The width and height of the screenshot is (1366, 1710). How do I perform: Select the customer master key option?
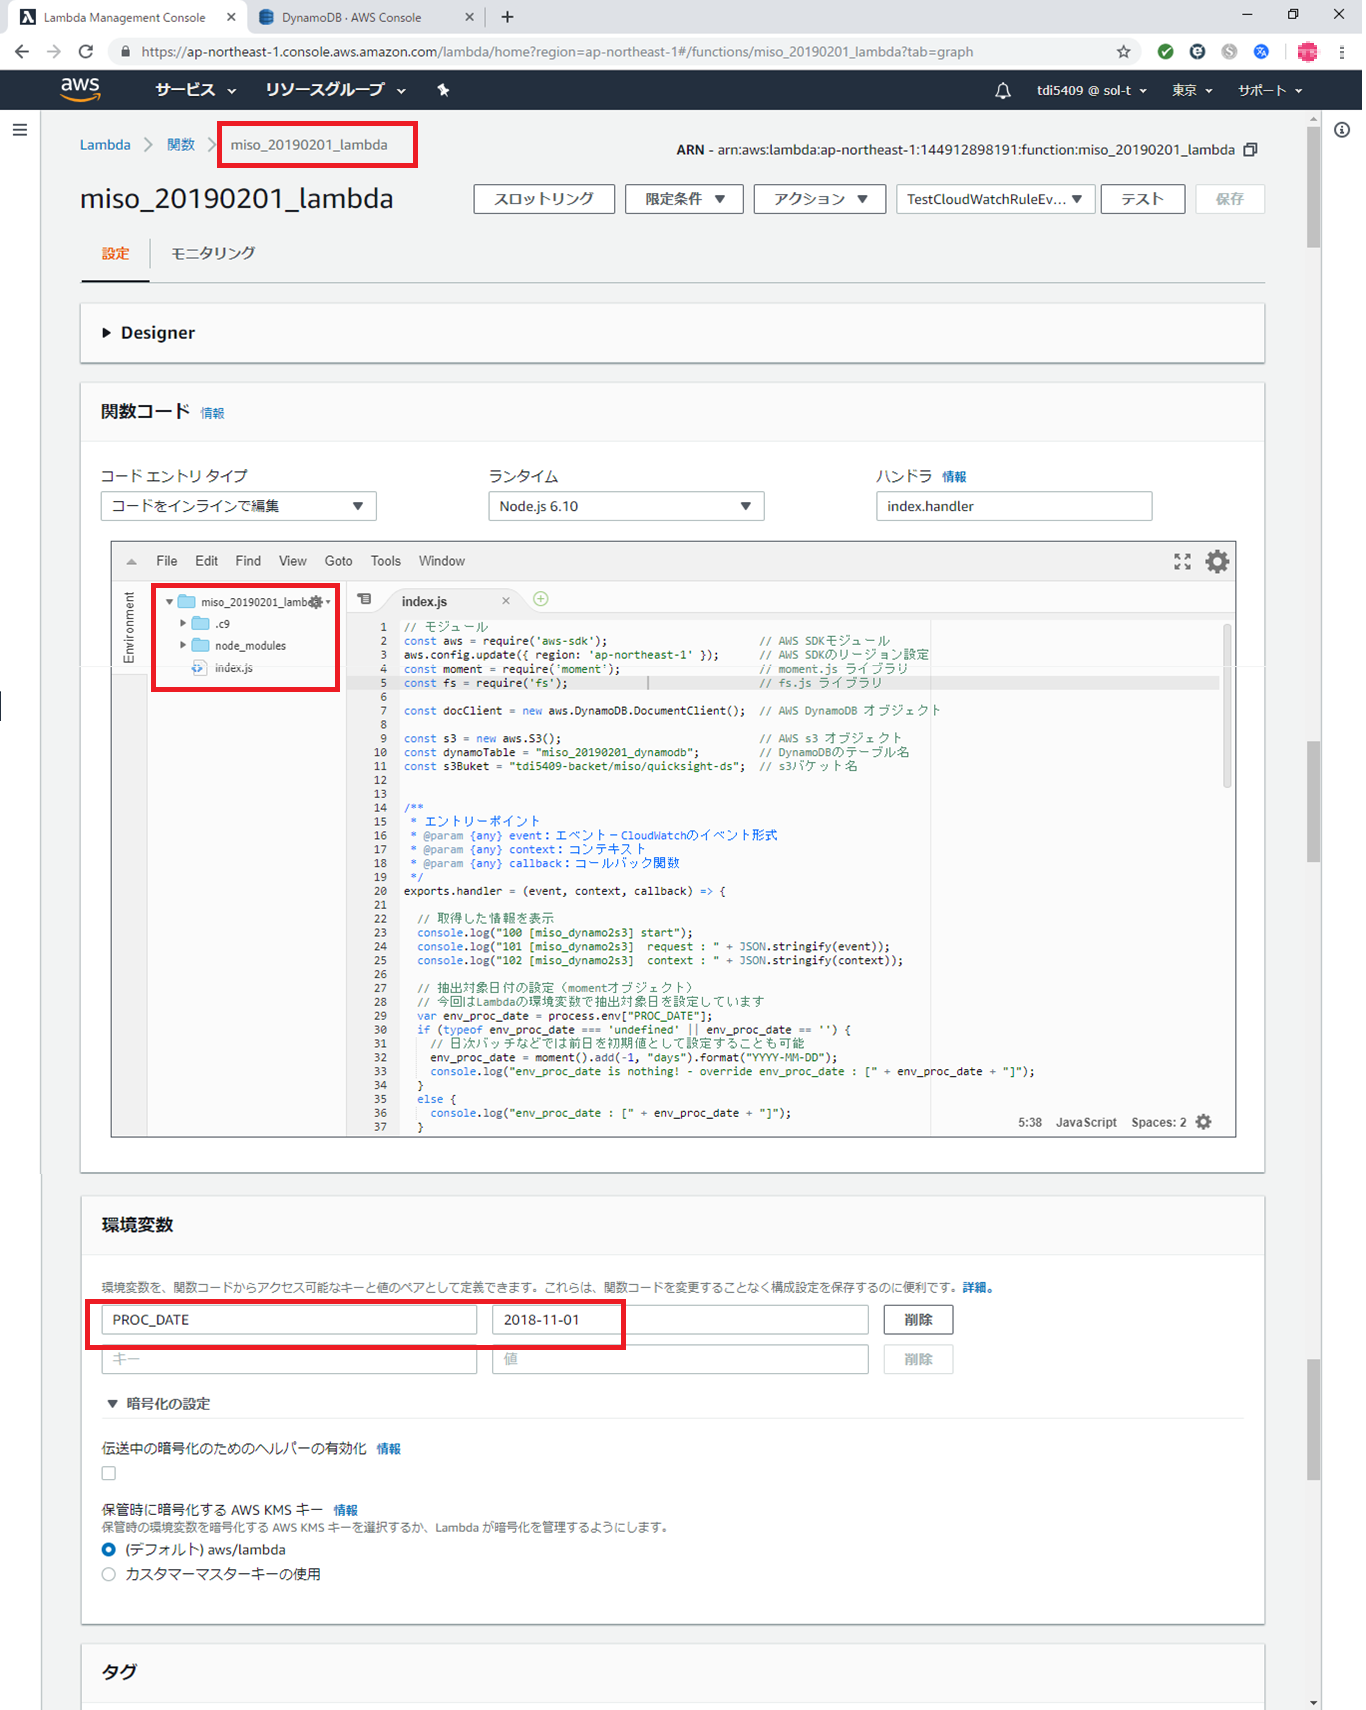[109, 1574]
